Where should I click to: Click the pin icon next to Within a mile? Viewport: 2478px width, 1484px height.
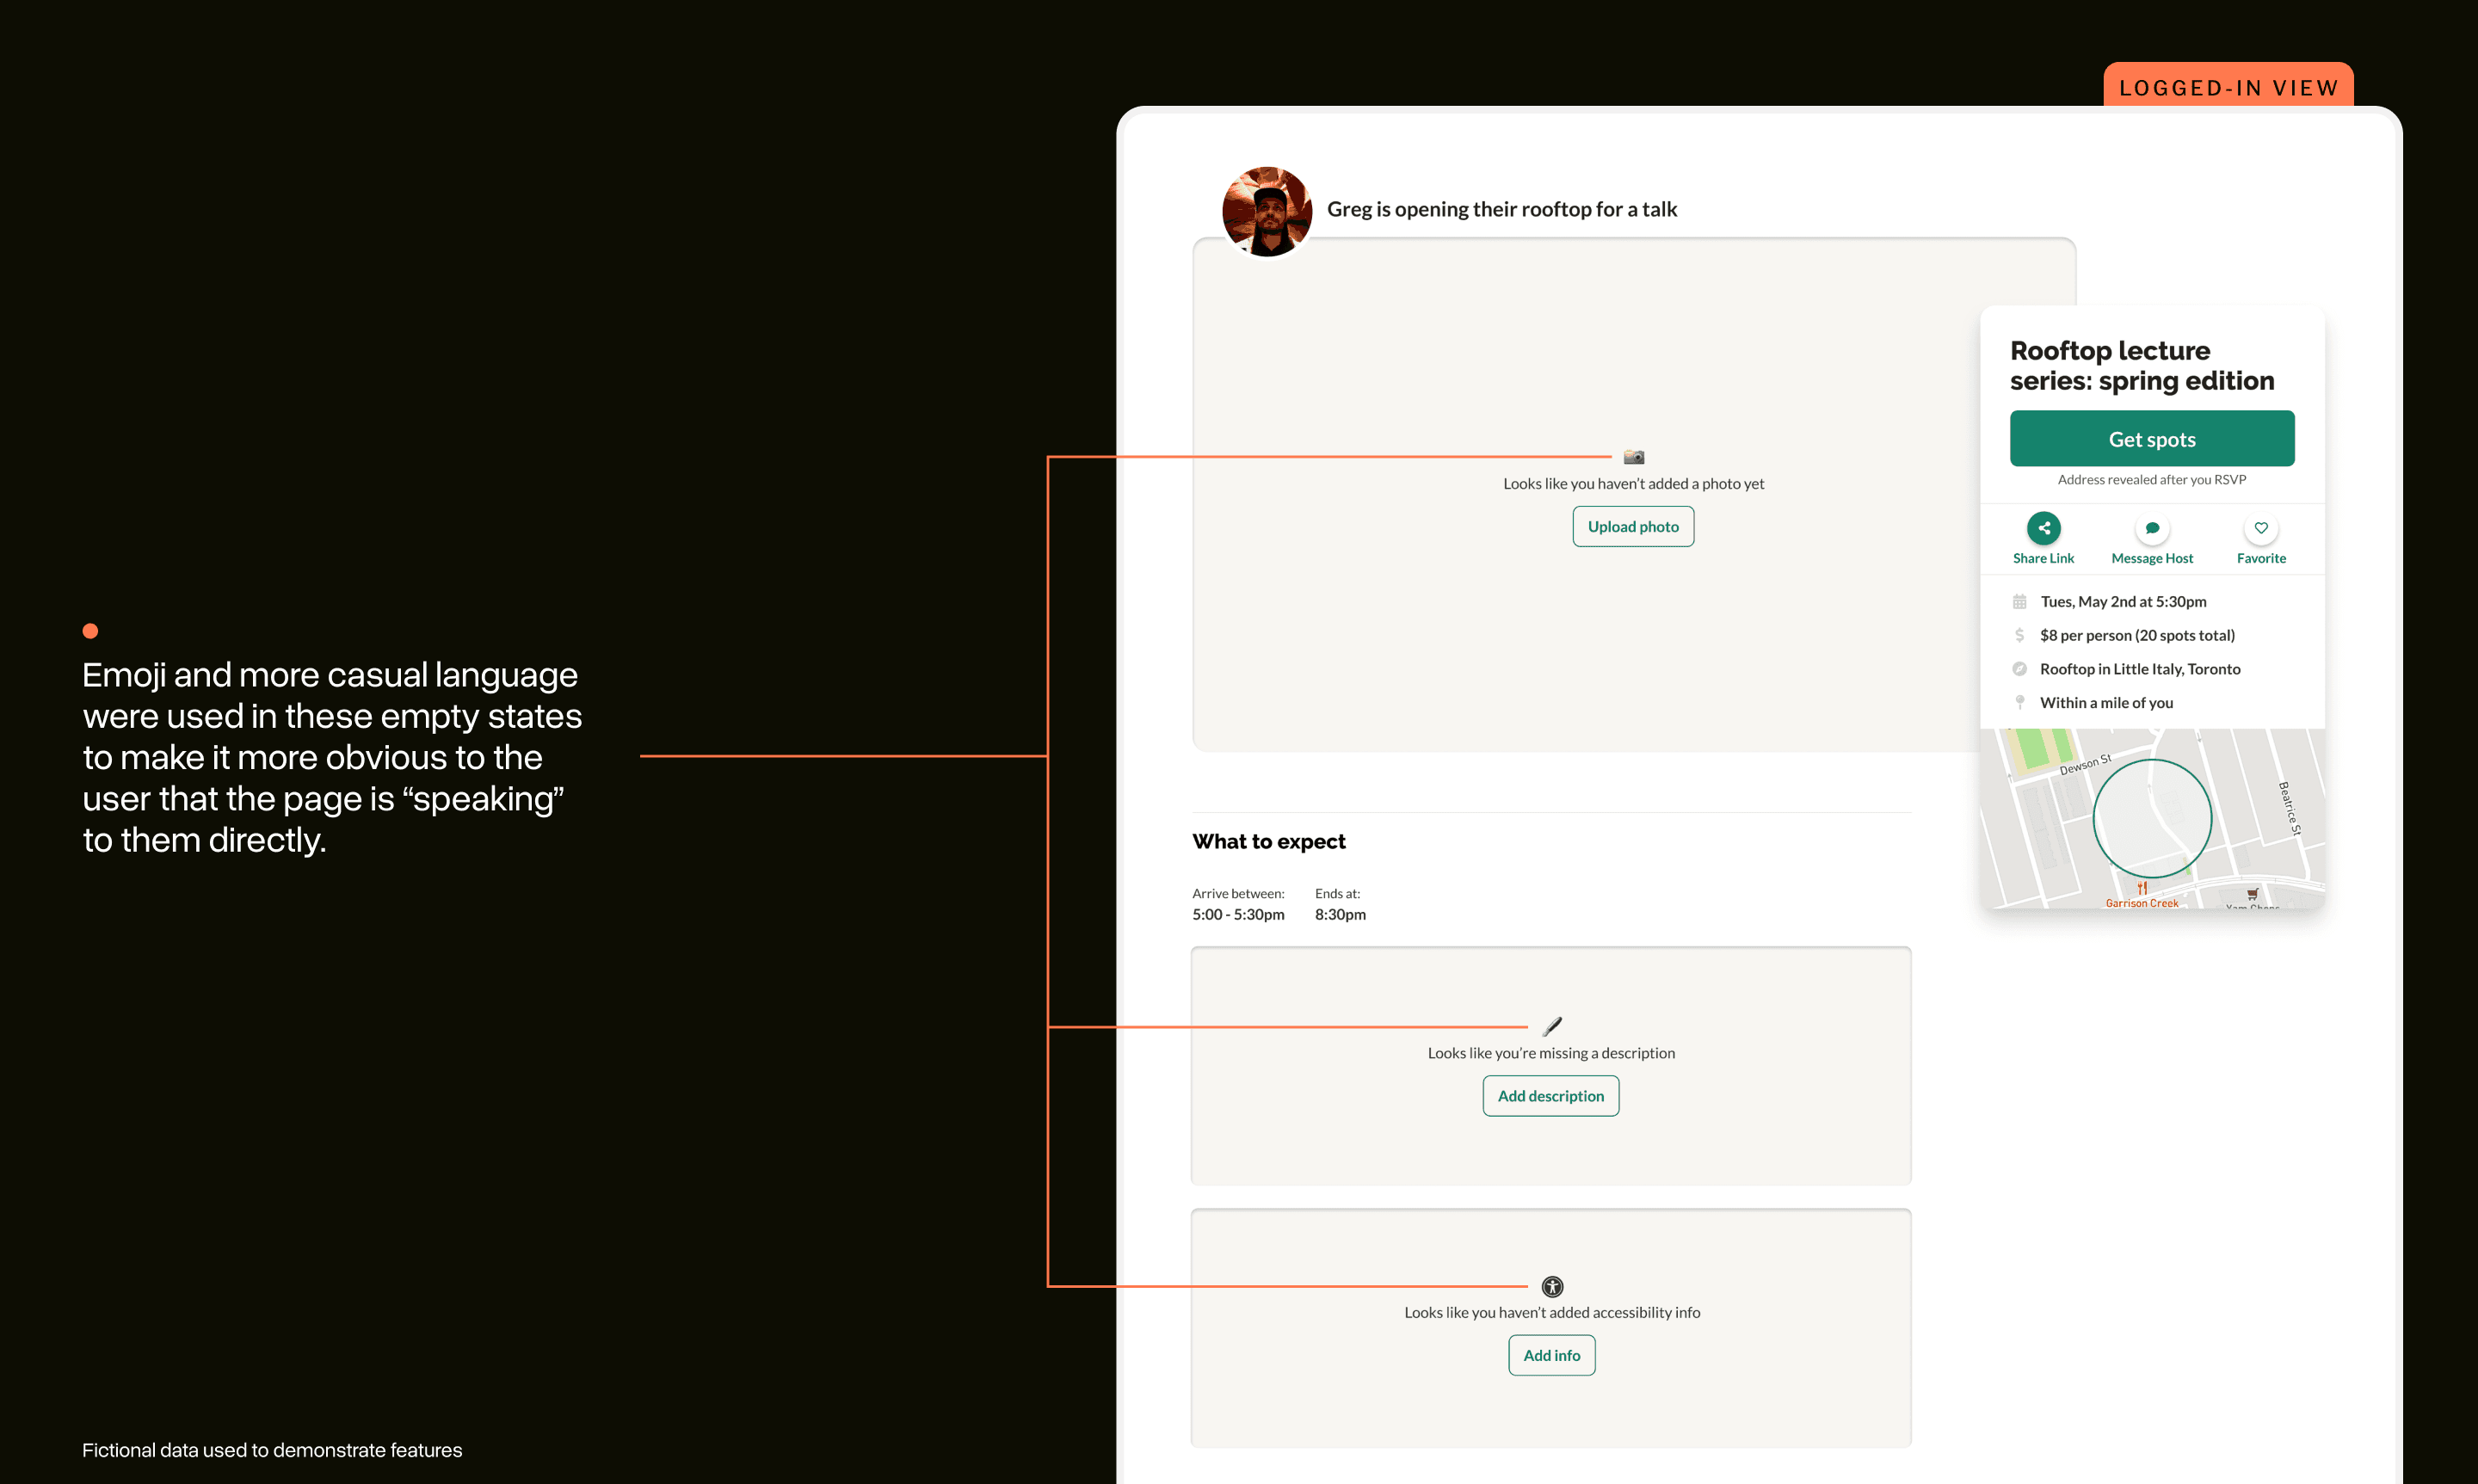pyautogui.click(x=2021, y=702)
